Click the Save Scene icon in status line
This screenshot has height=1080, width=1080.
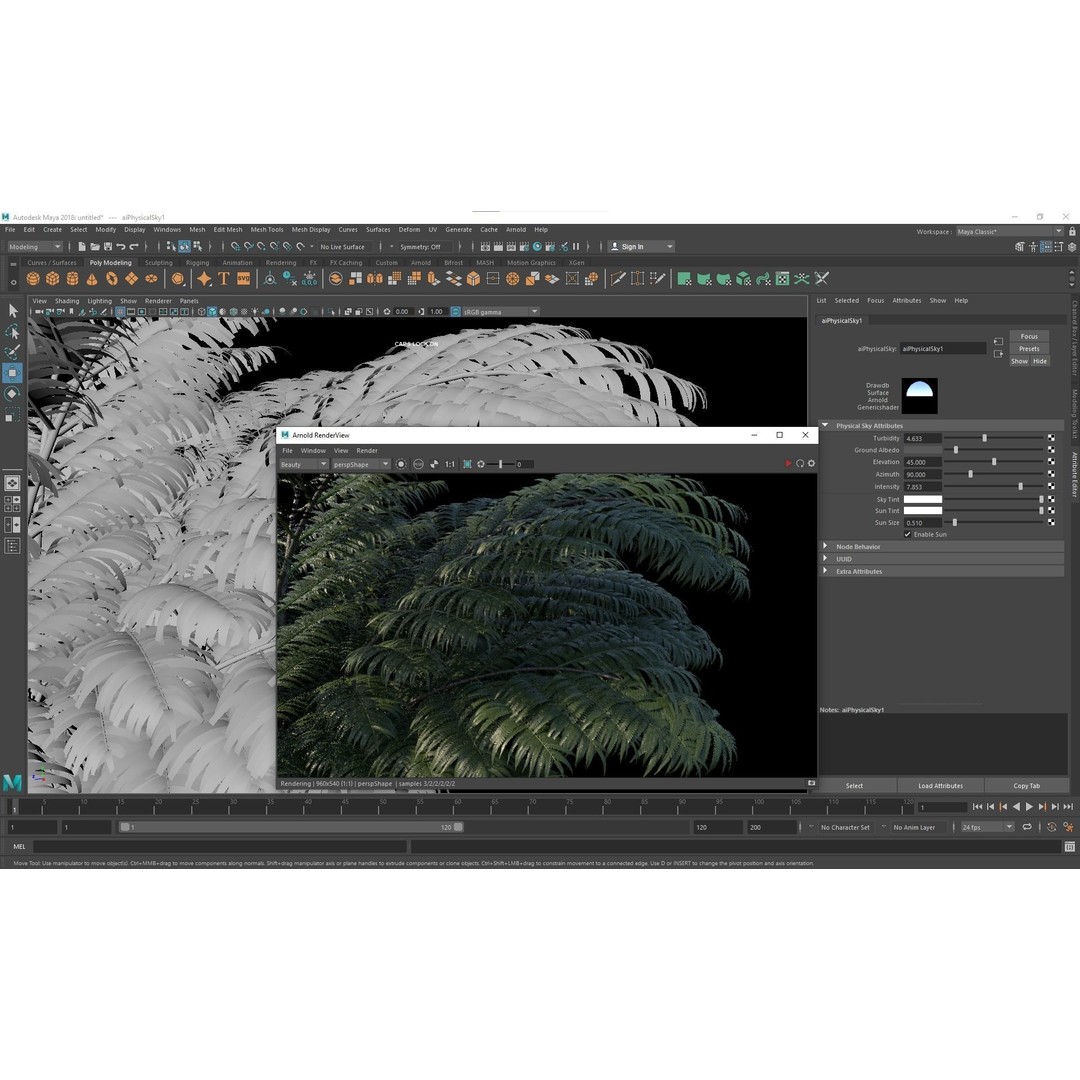coord(108,247)
